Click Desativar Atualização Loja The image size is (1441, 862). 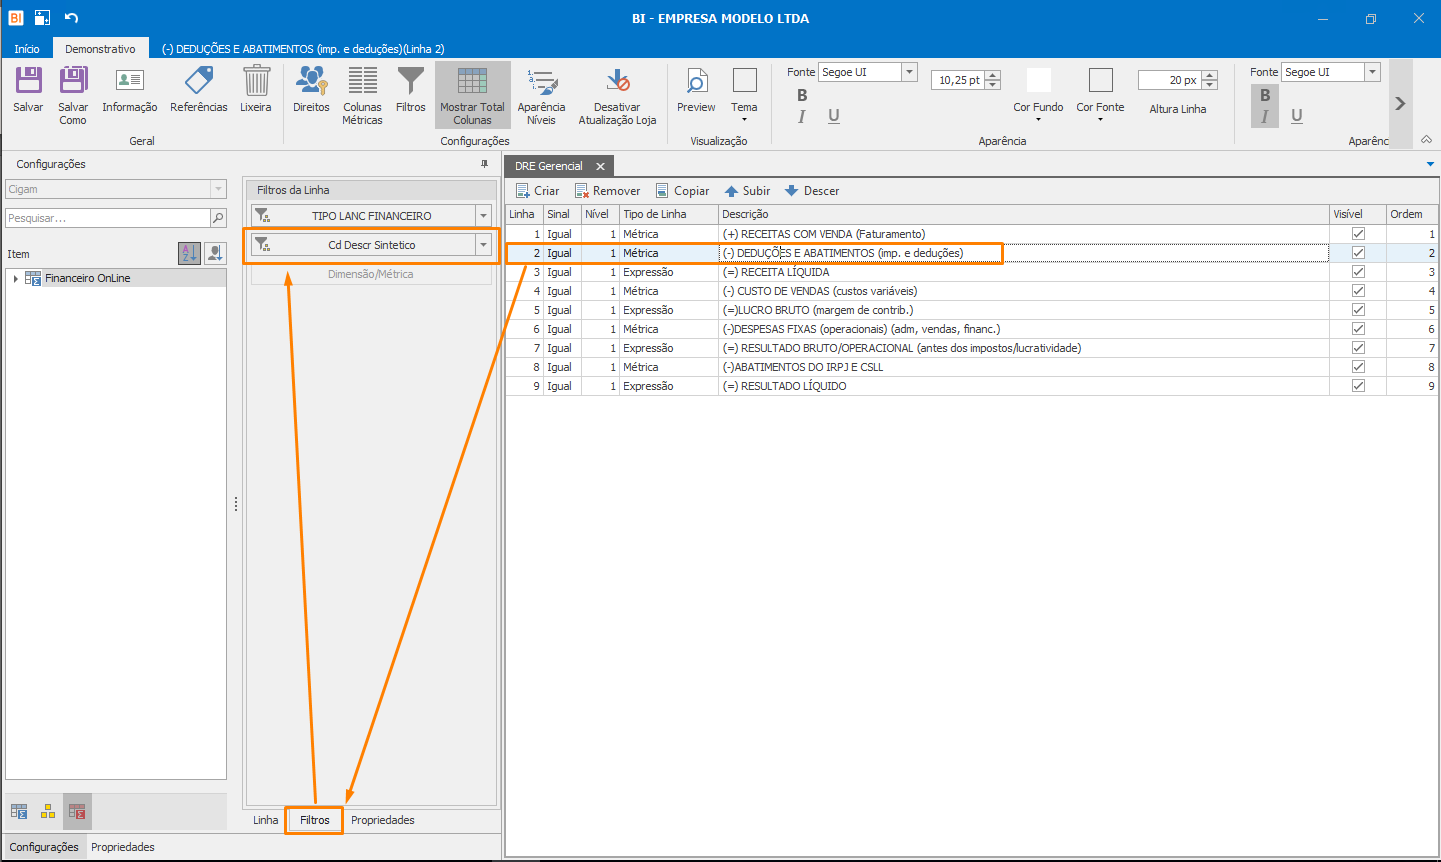(x=617, y=95)
